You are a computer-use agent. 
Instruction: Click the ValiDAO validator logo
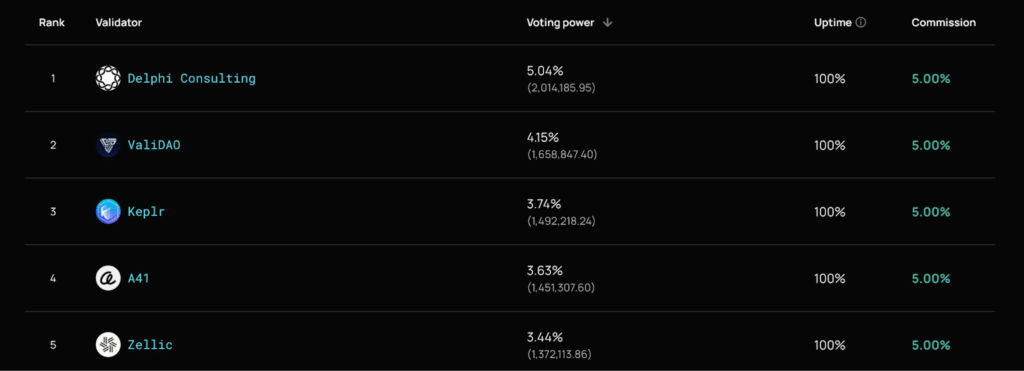(x=108, y=145)
